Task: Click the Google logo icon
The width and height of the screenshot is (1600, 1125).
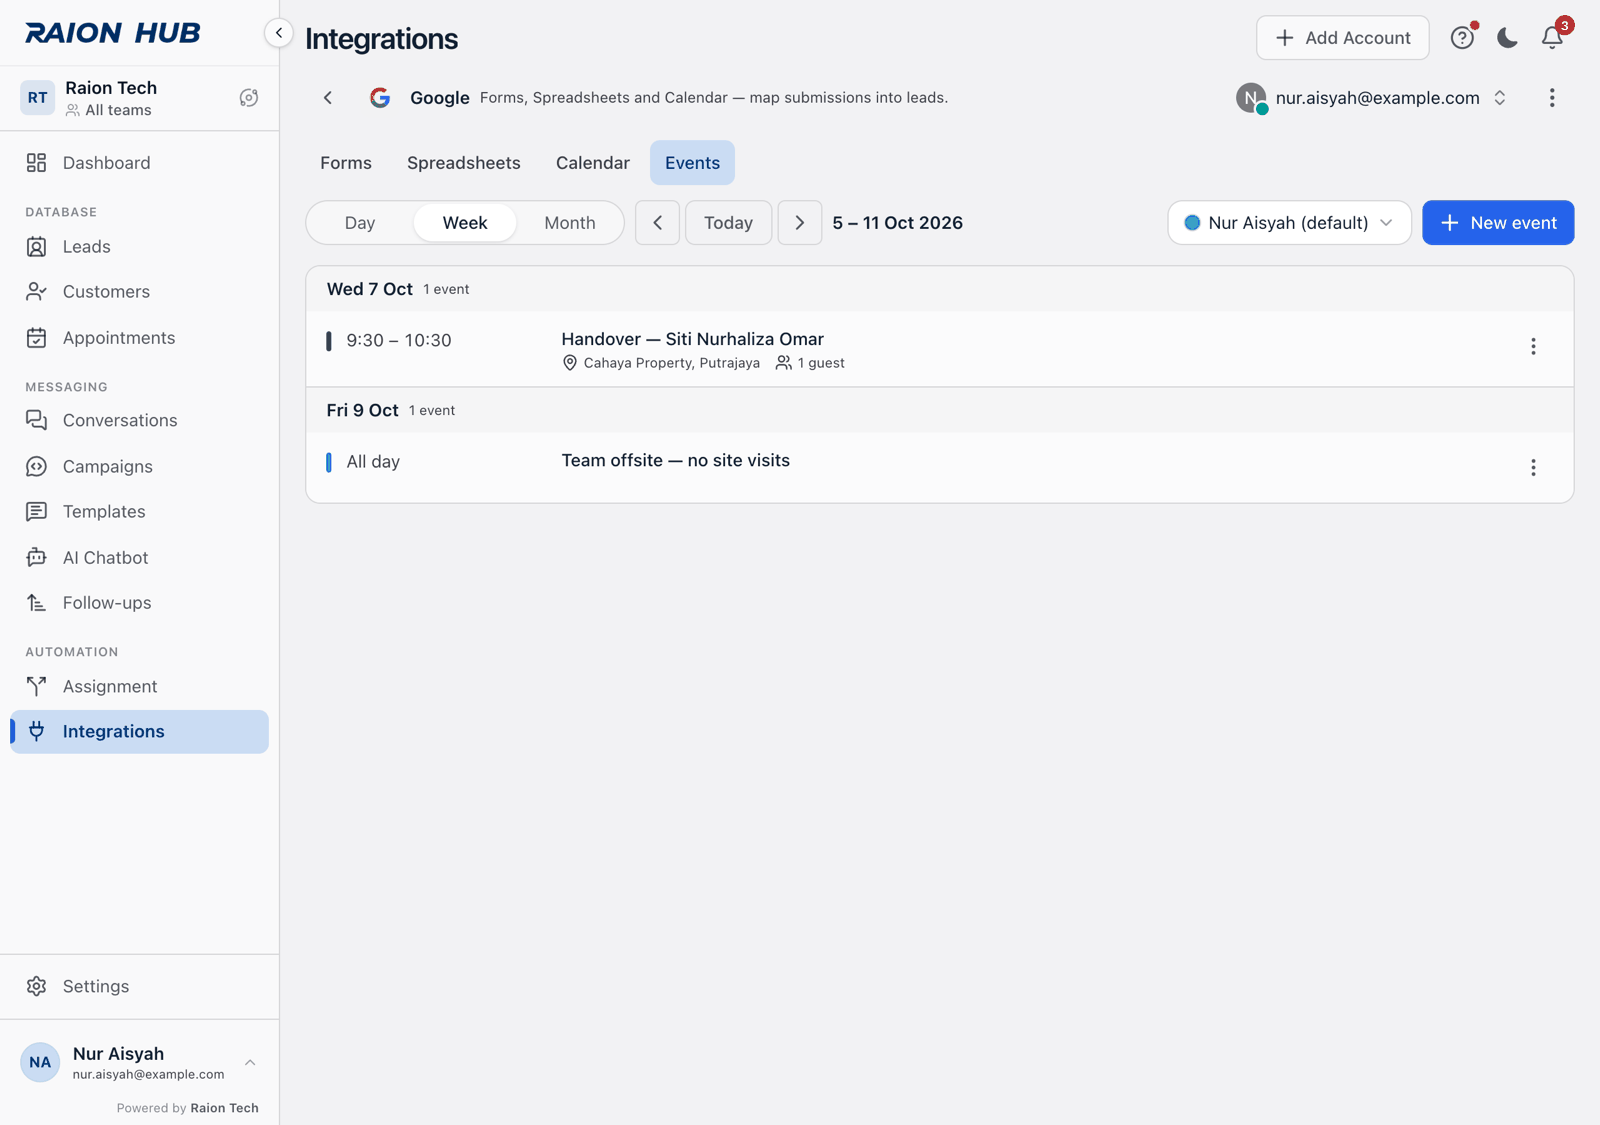Action: (x=380, y=98)
